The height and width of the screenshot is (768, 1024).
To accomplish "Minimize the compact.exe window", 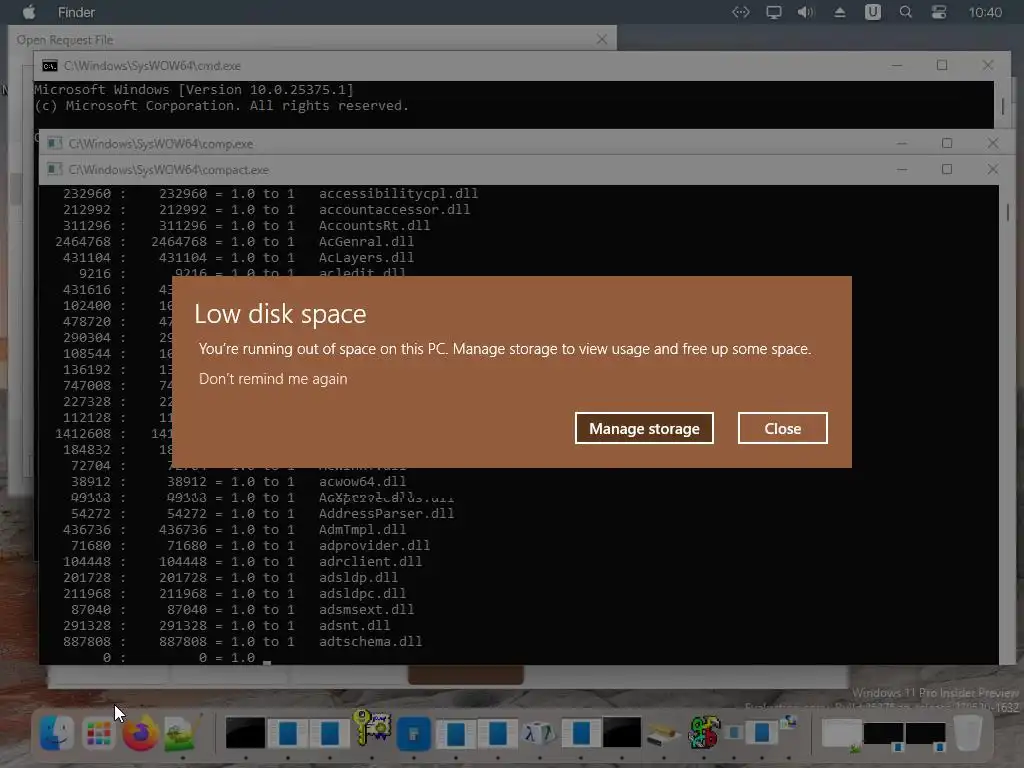I will click(x=902, y=169).
